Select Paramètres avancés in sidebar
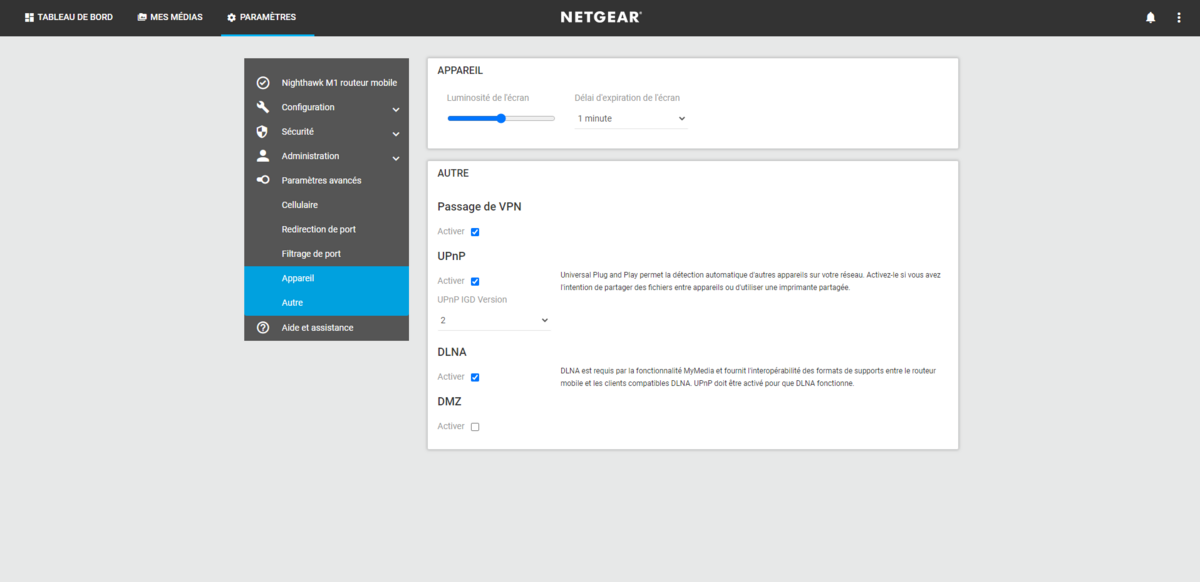This screenshot has height=582, width=1200. click(x=326, y=180)
